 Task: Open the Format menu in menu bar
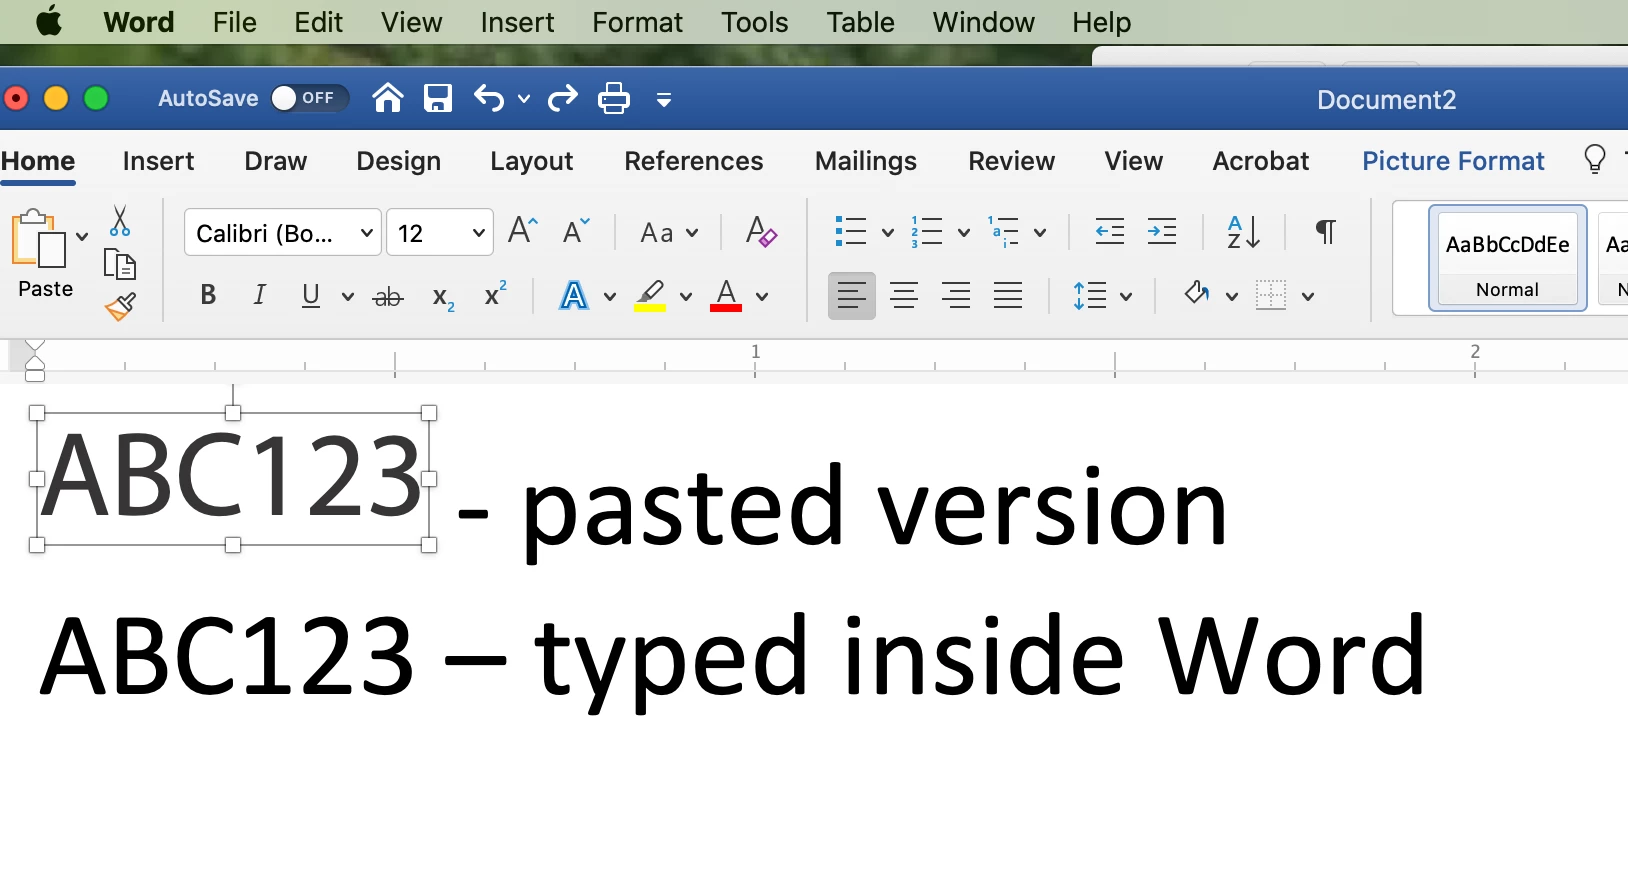[x=637, y=22]
